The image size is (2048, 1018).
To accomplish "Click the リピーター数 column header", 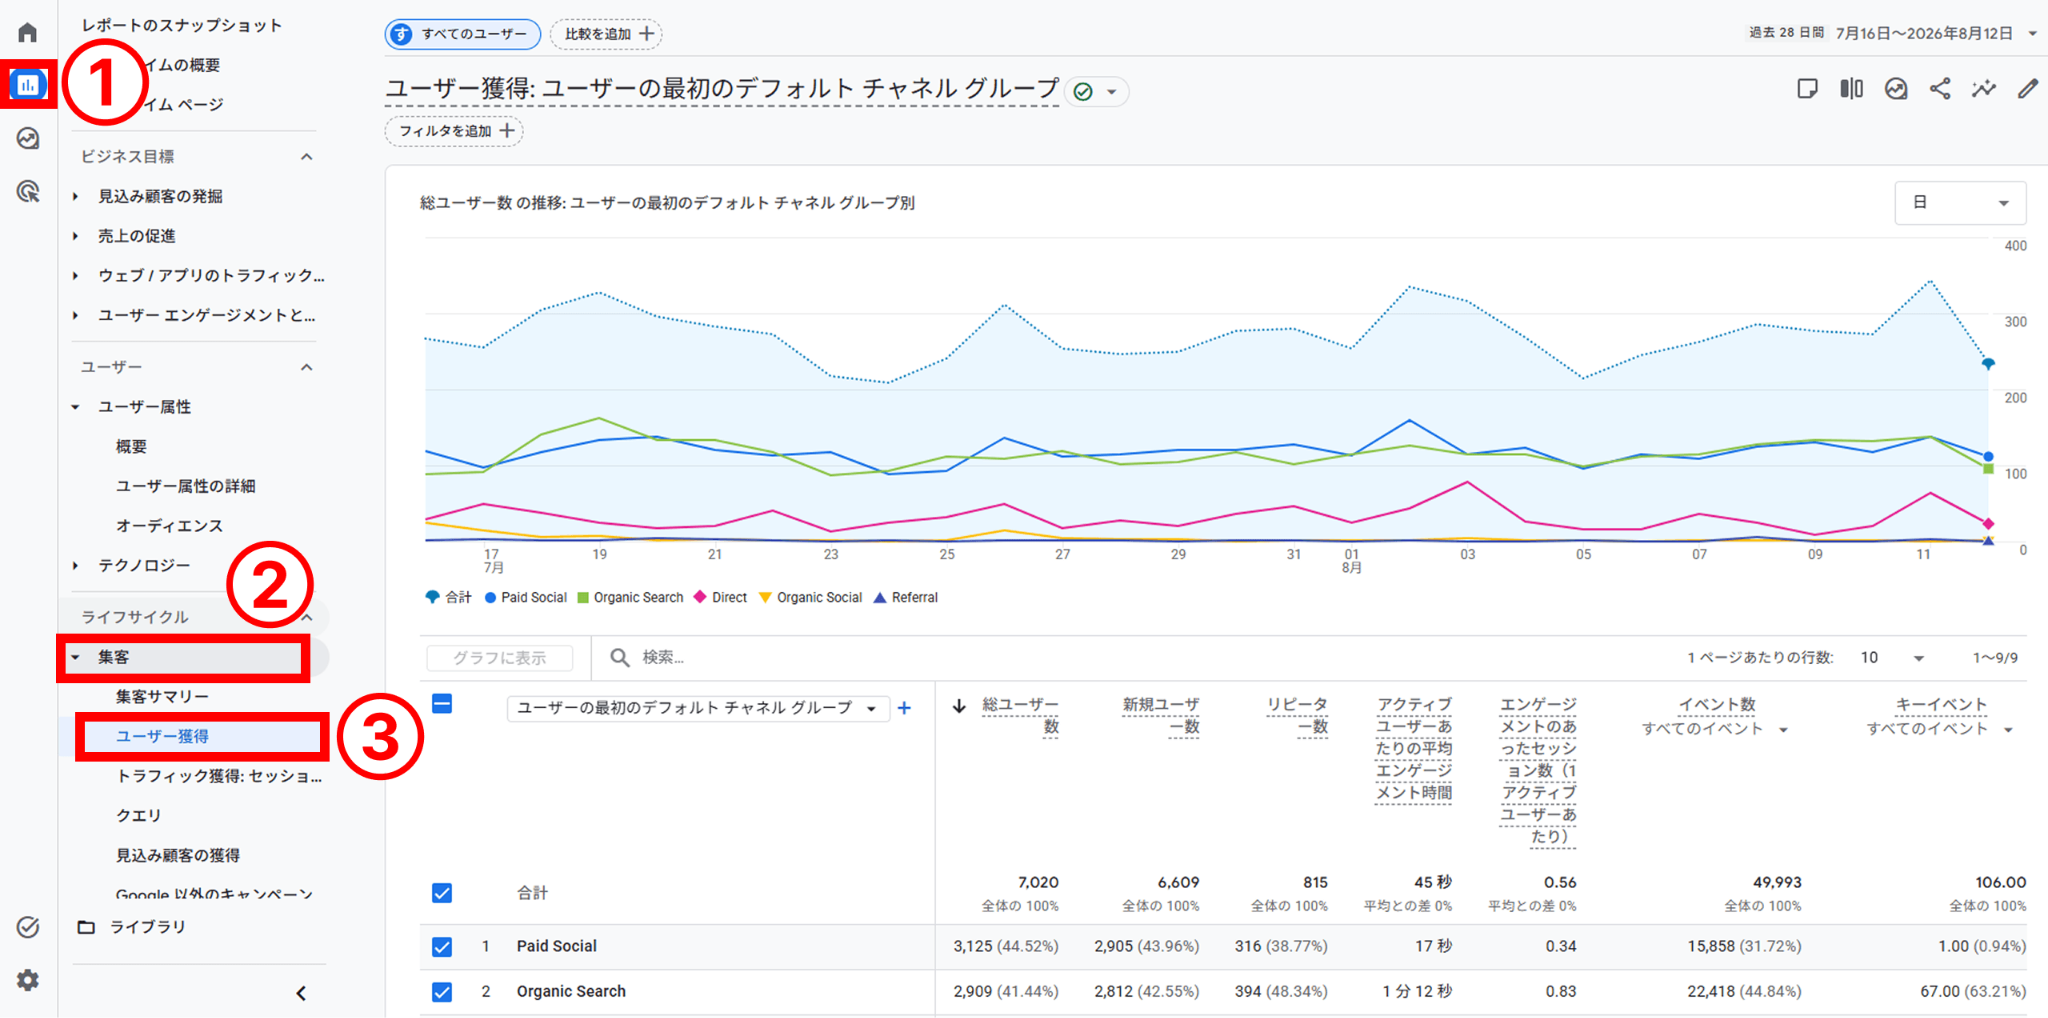I will pos(1297,716).
